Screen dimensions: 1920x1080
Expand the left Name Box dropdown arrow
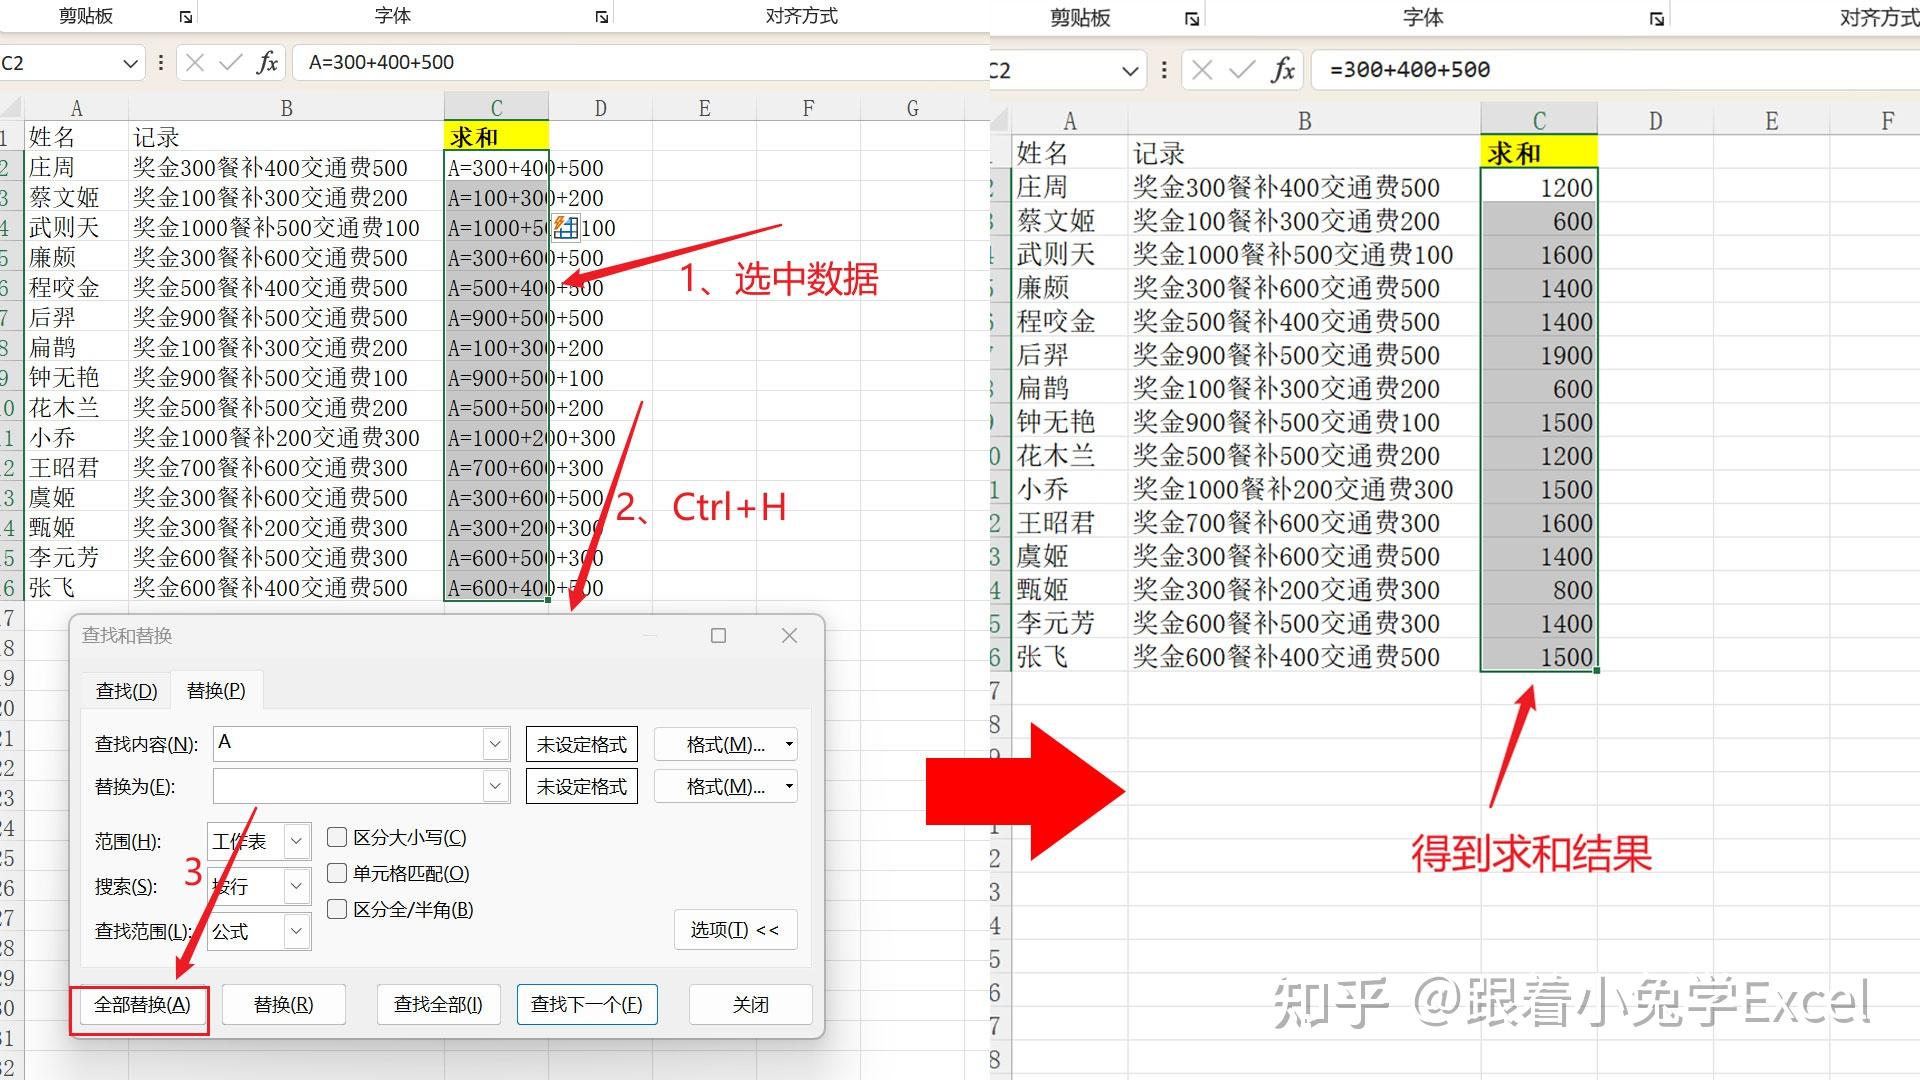[x=130, y=63]
